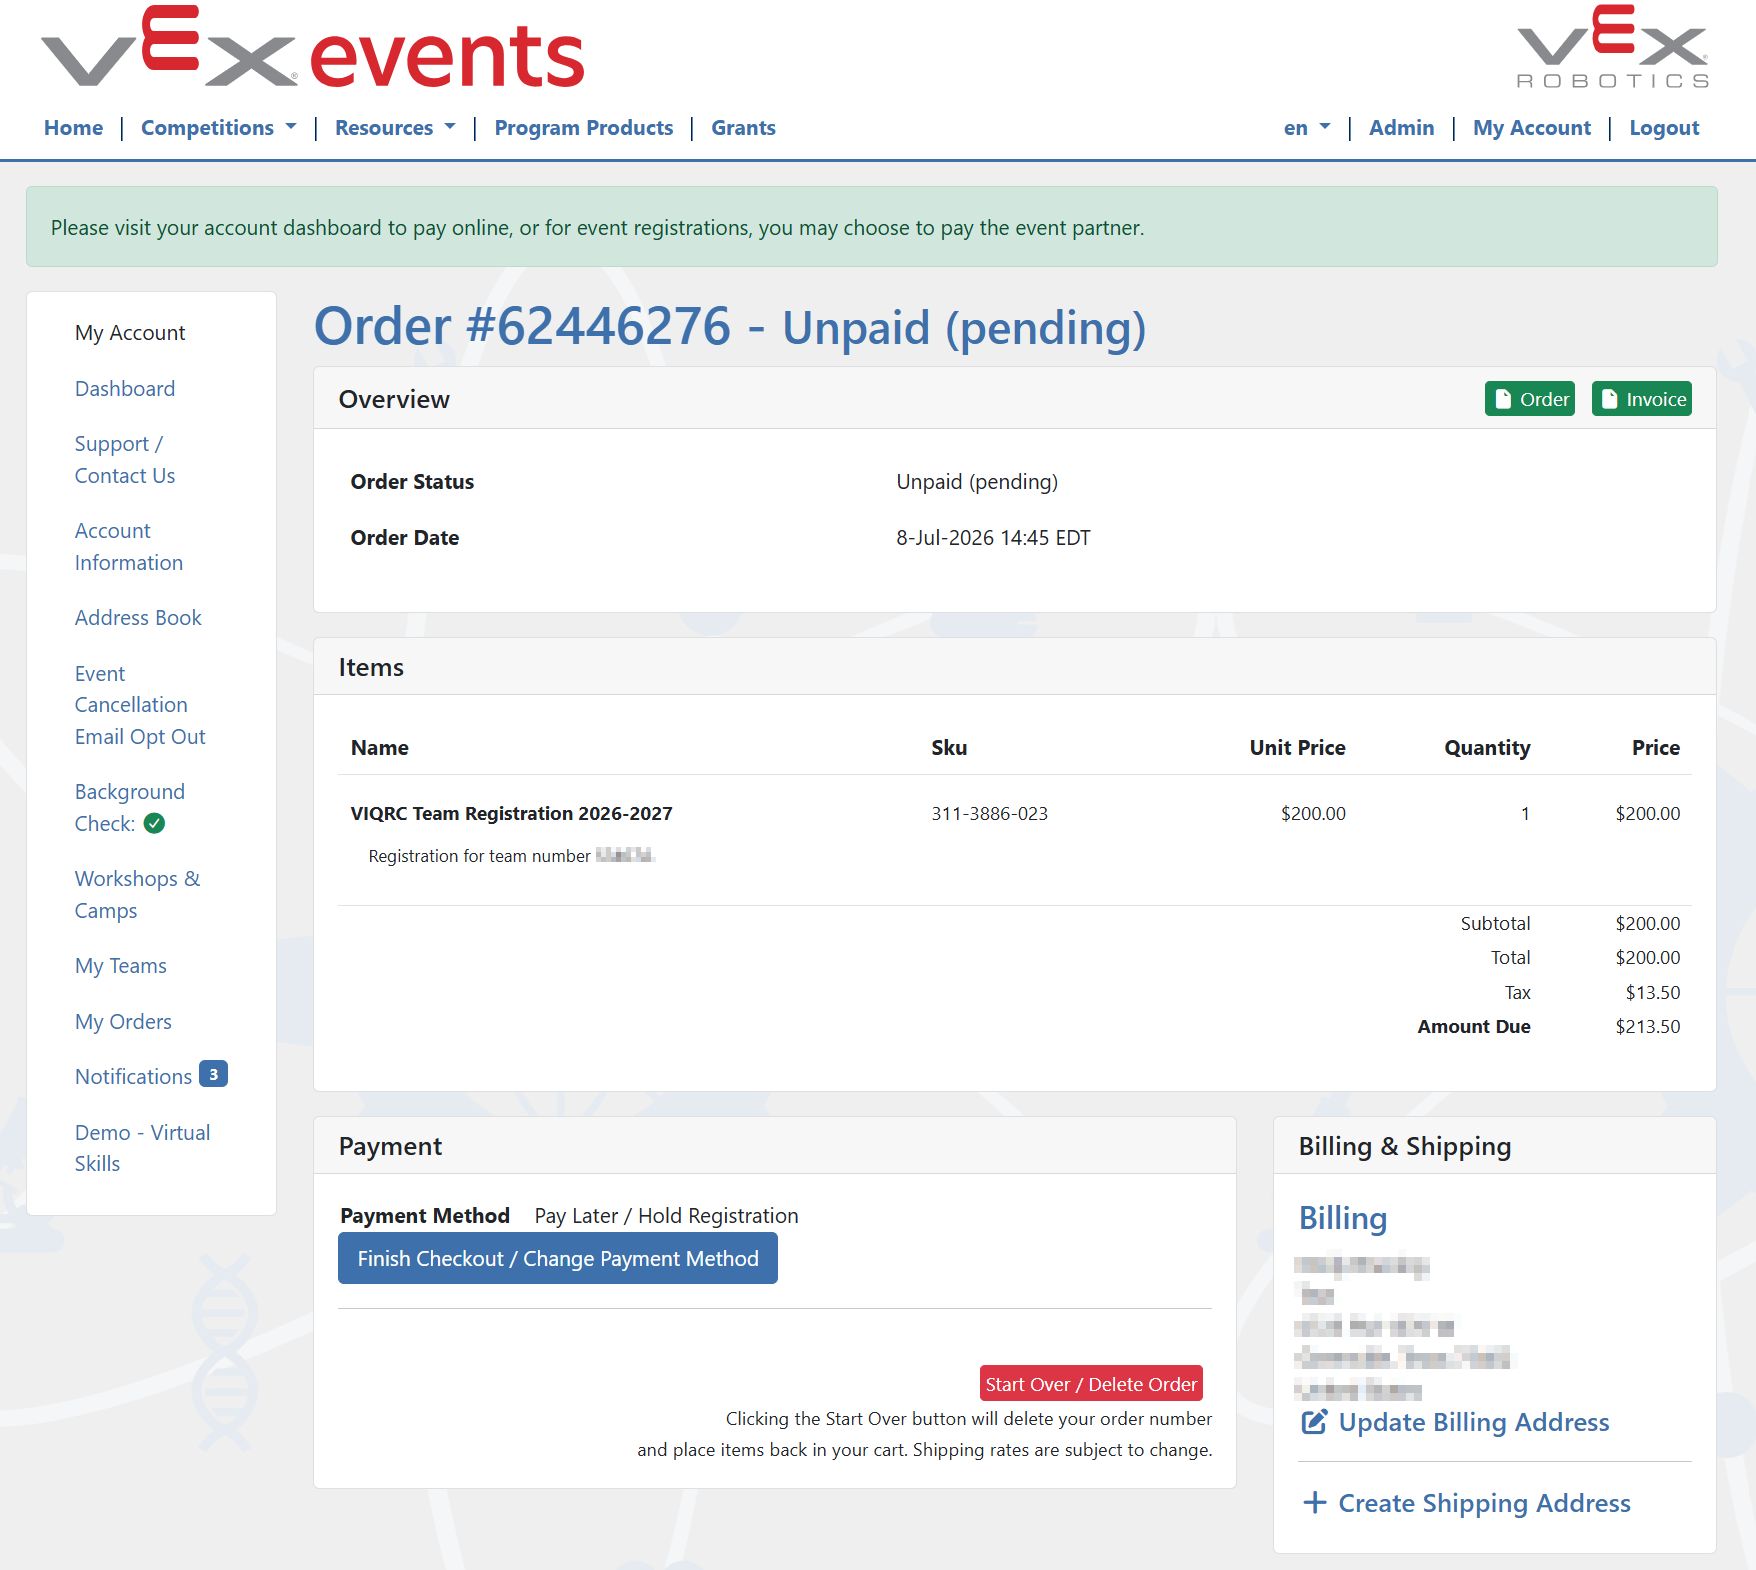The width and height of the screenshot is (1756, 1570).
Task: Click the My Account sidebar heading
Action: pyautogui.click(x=130, y=332)
